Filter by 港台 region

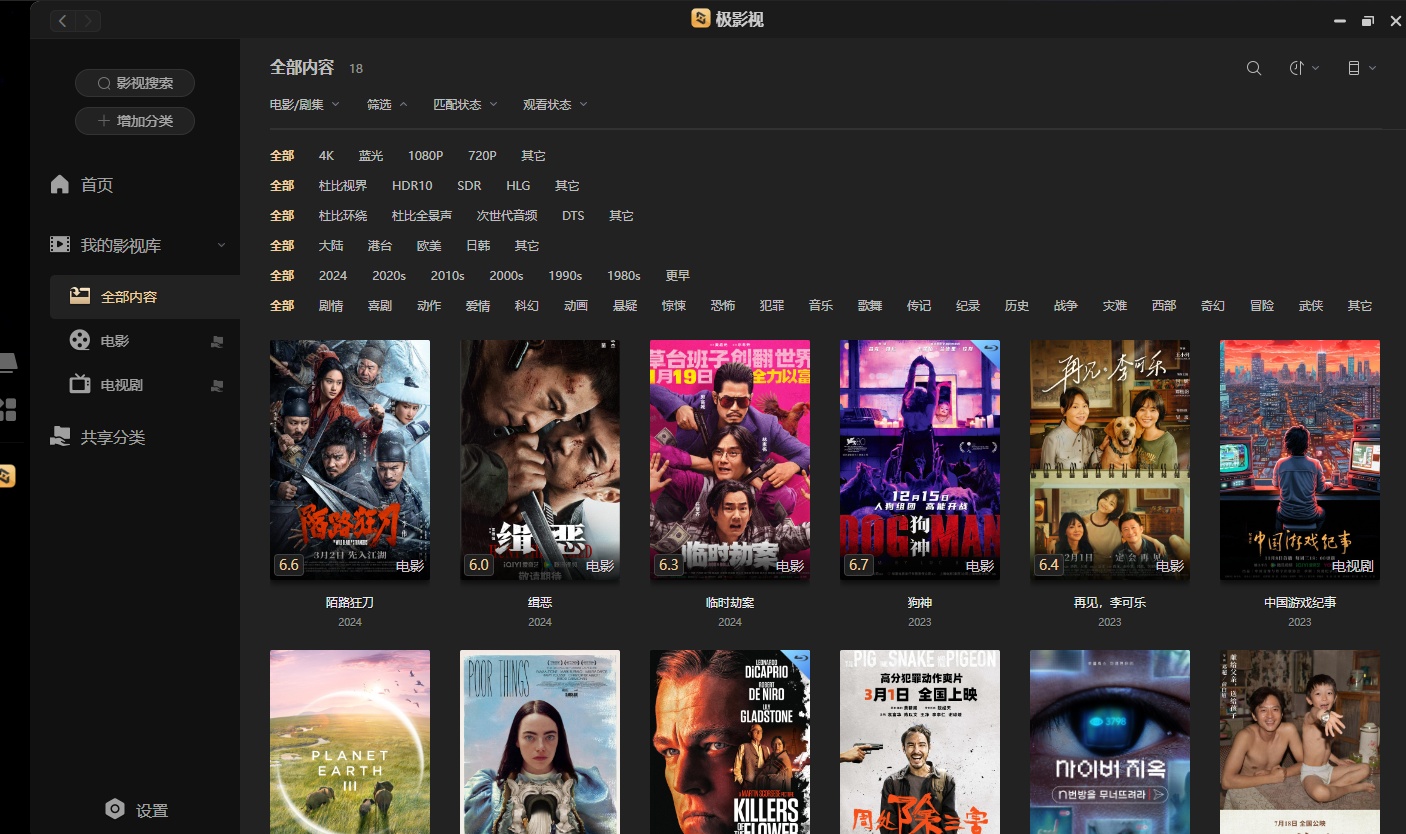pos(380,246)
